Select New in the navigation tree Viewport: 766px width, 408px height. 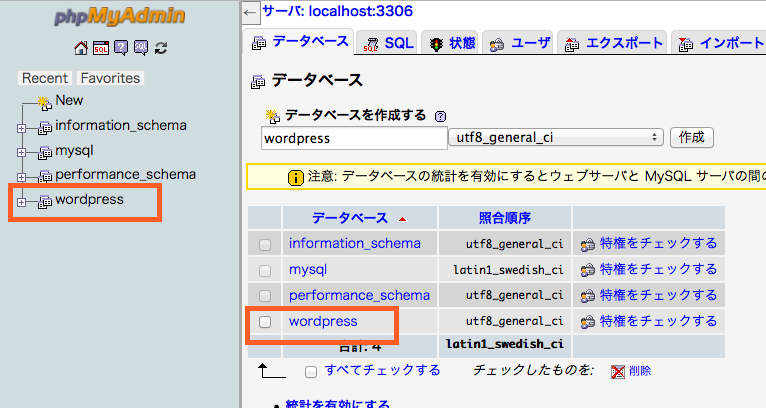(69, 100)
